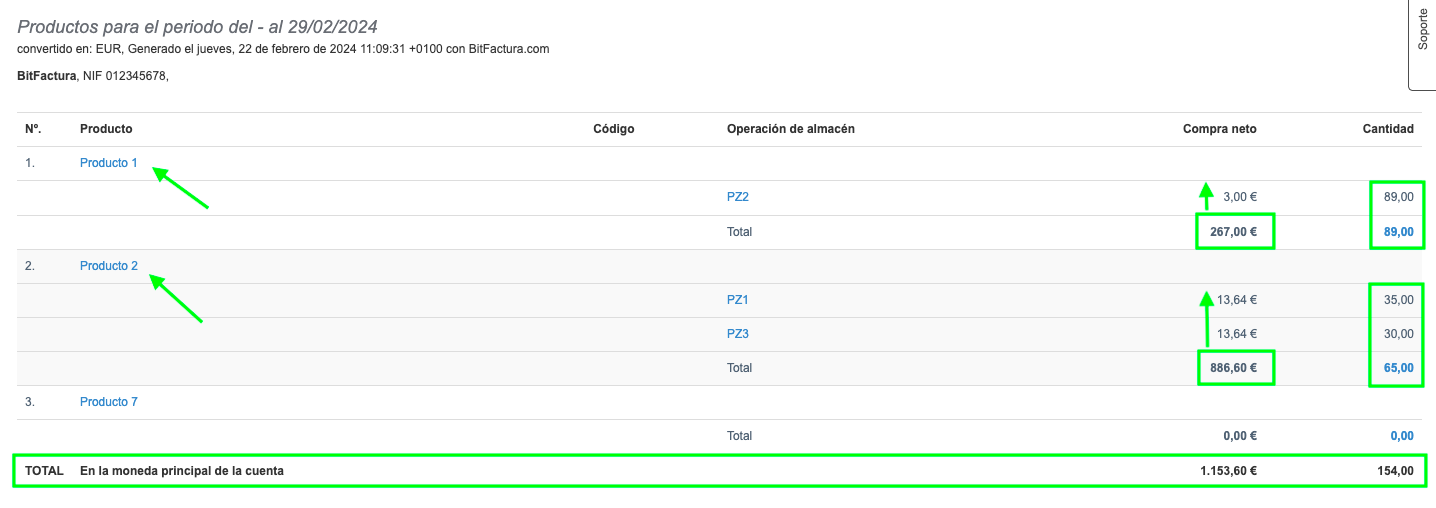The image size is (1436, 508).
Task: Click the Producto column header
Action: (x=106, y=129)
